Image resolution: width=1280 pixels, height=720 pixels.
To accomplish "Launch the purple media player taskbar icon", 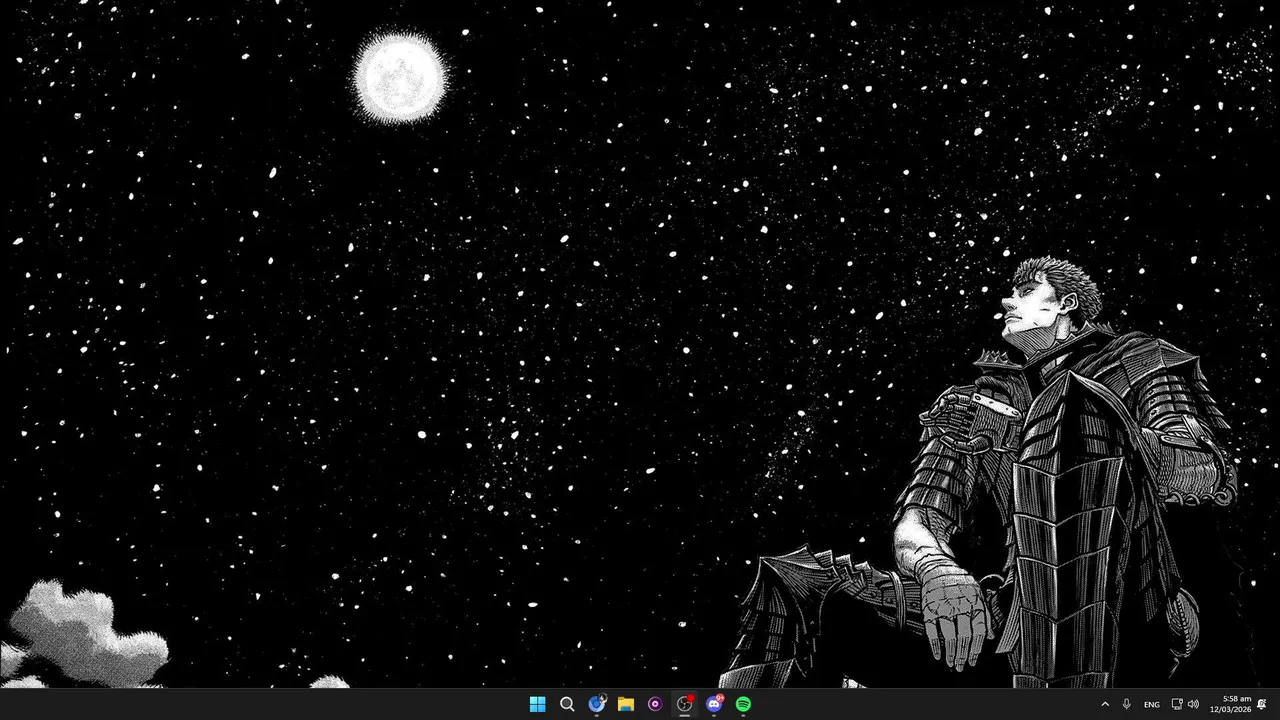I will 655,704.
